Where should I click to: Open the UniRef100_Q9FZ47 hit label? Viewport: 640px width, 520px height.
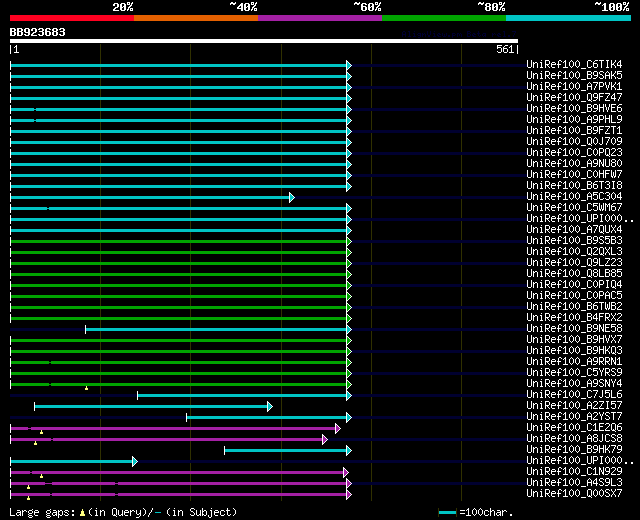pos(574,98)
